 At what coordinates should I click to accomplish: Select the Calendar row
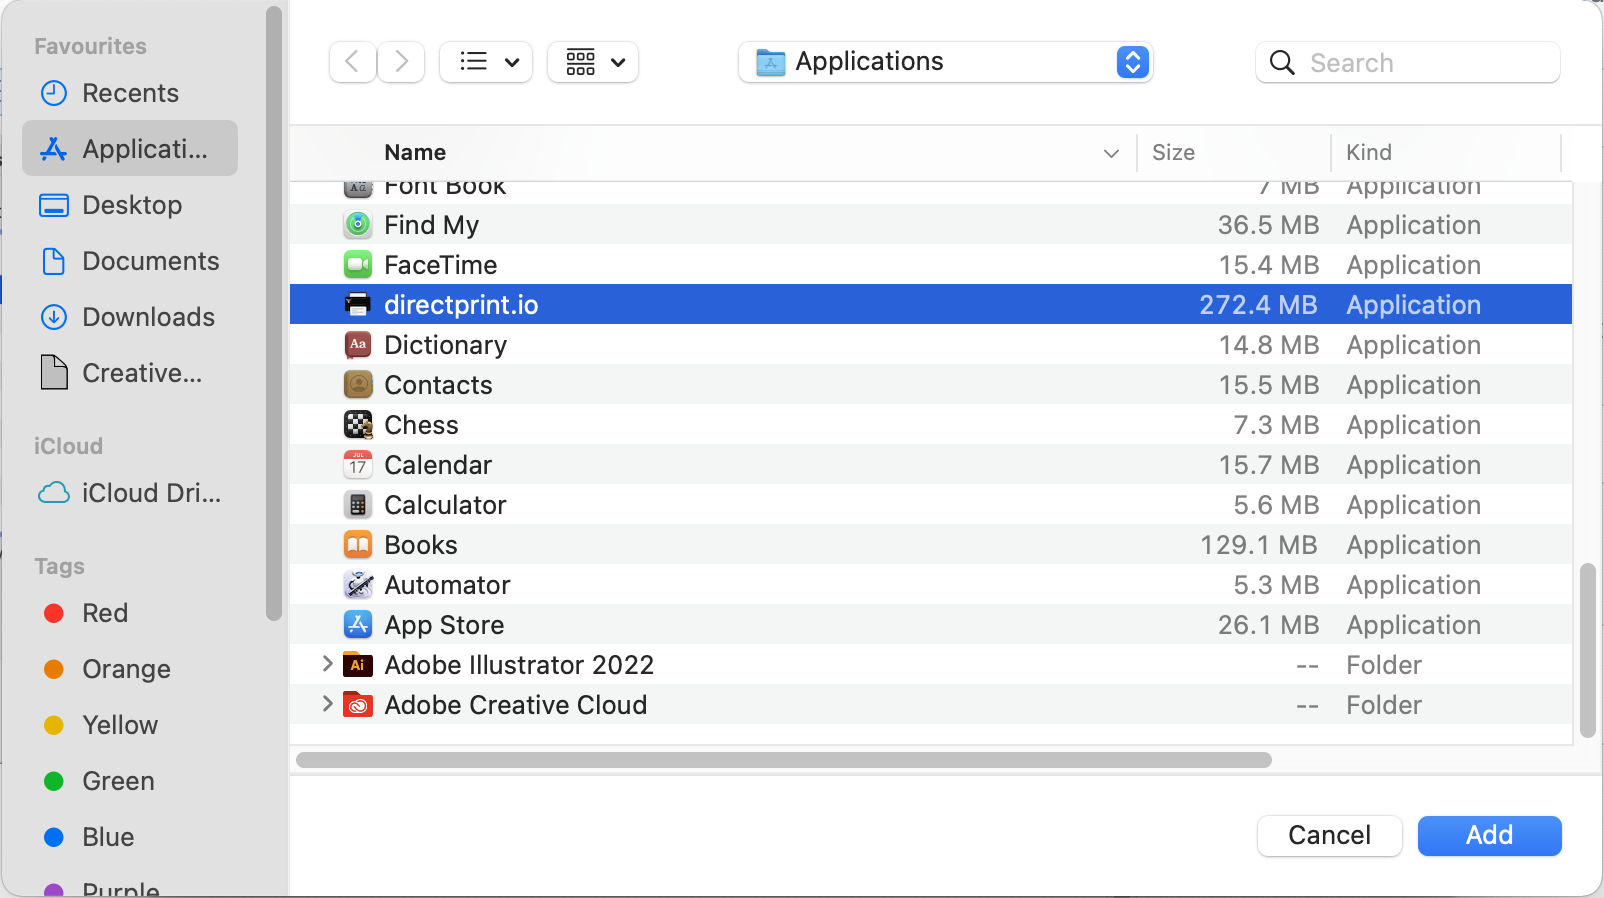click(x=931, y=465)
